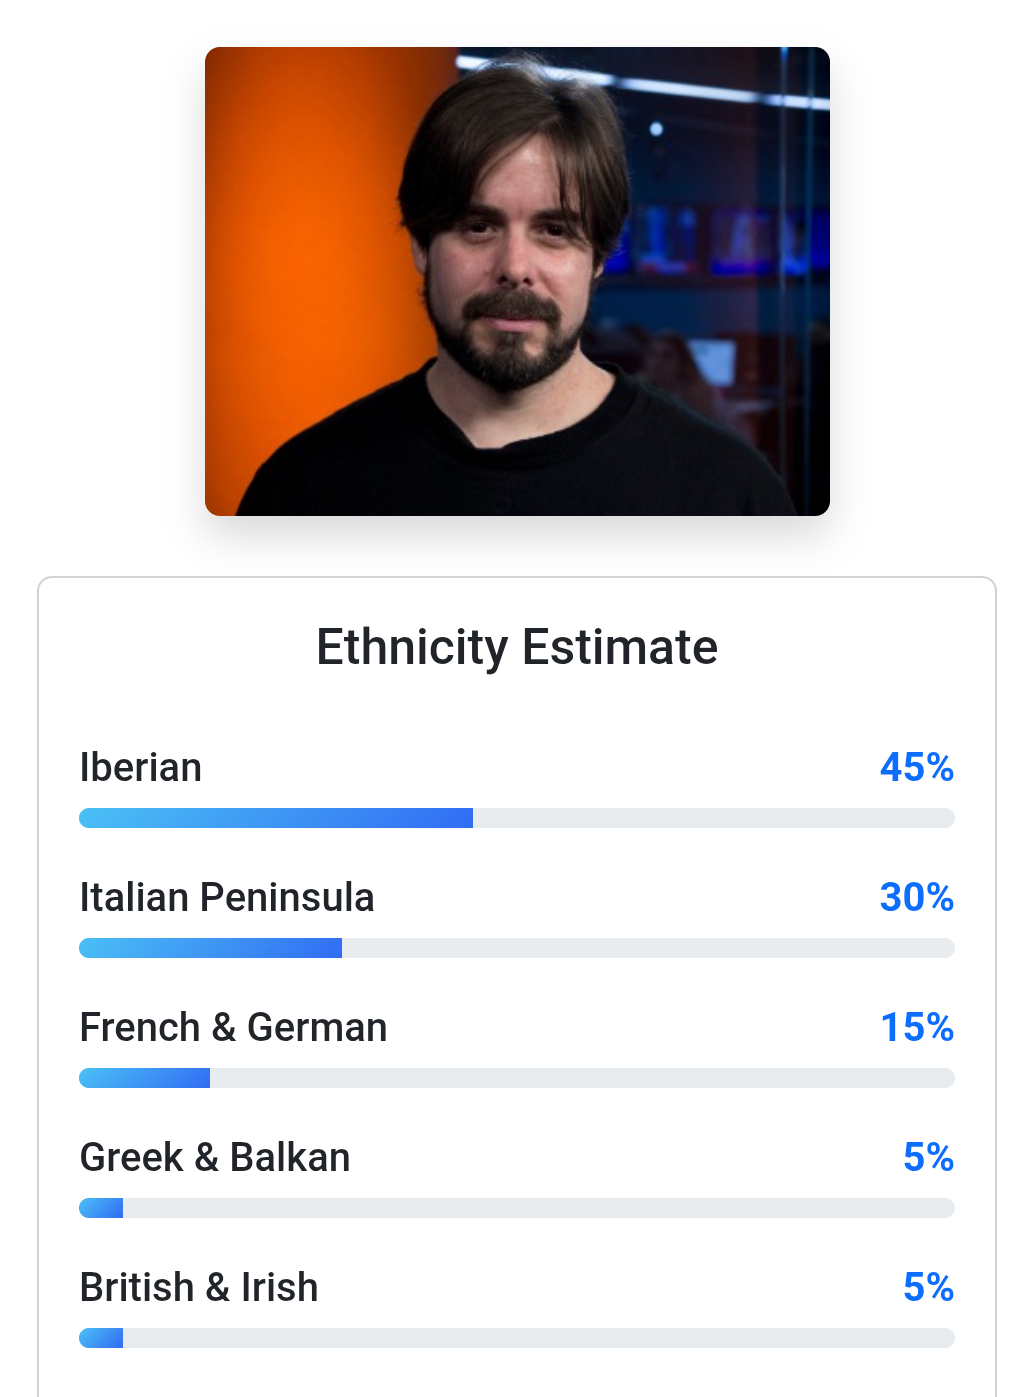Click the 5% value for Greek & Balkan

click(928, 1158)
